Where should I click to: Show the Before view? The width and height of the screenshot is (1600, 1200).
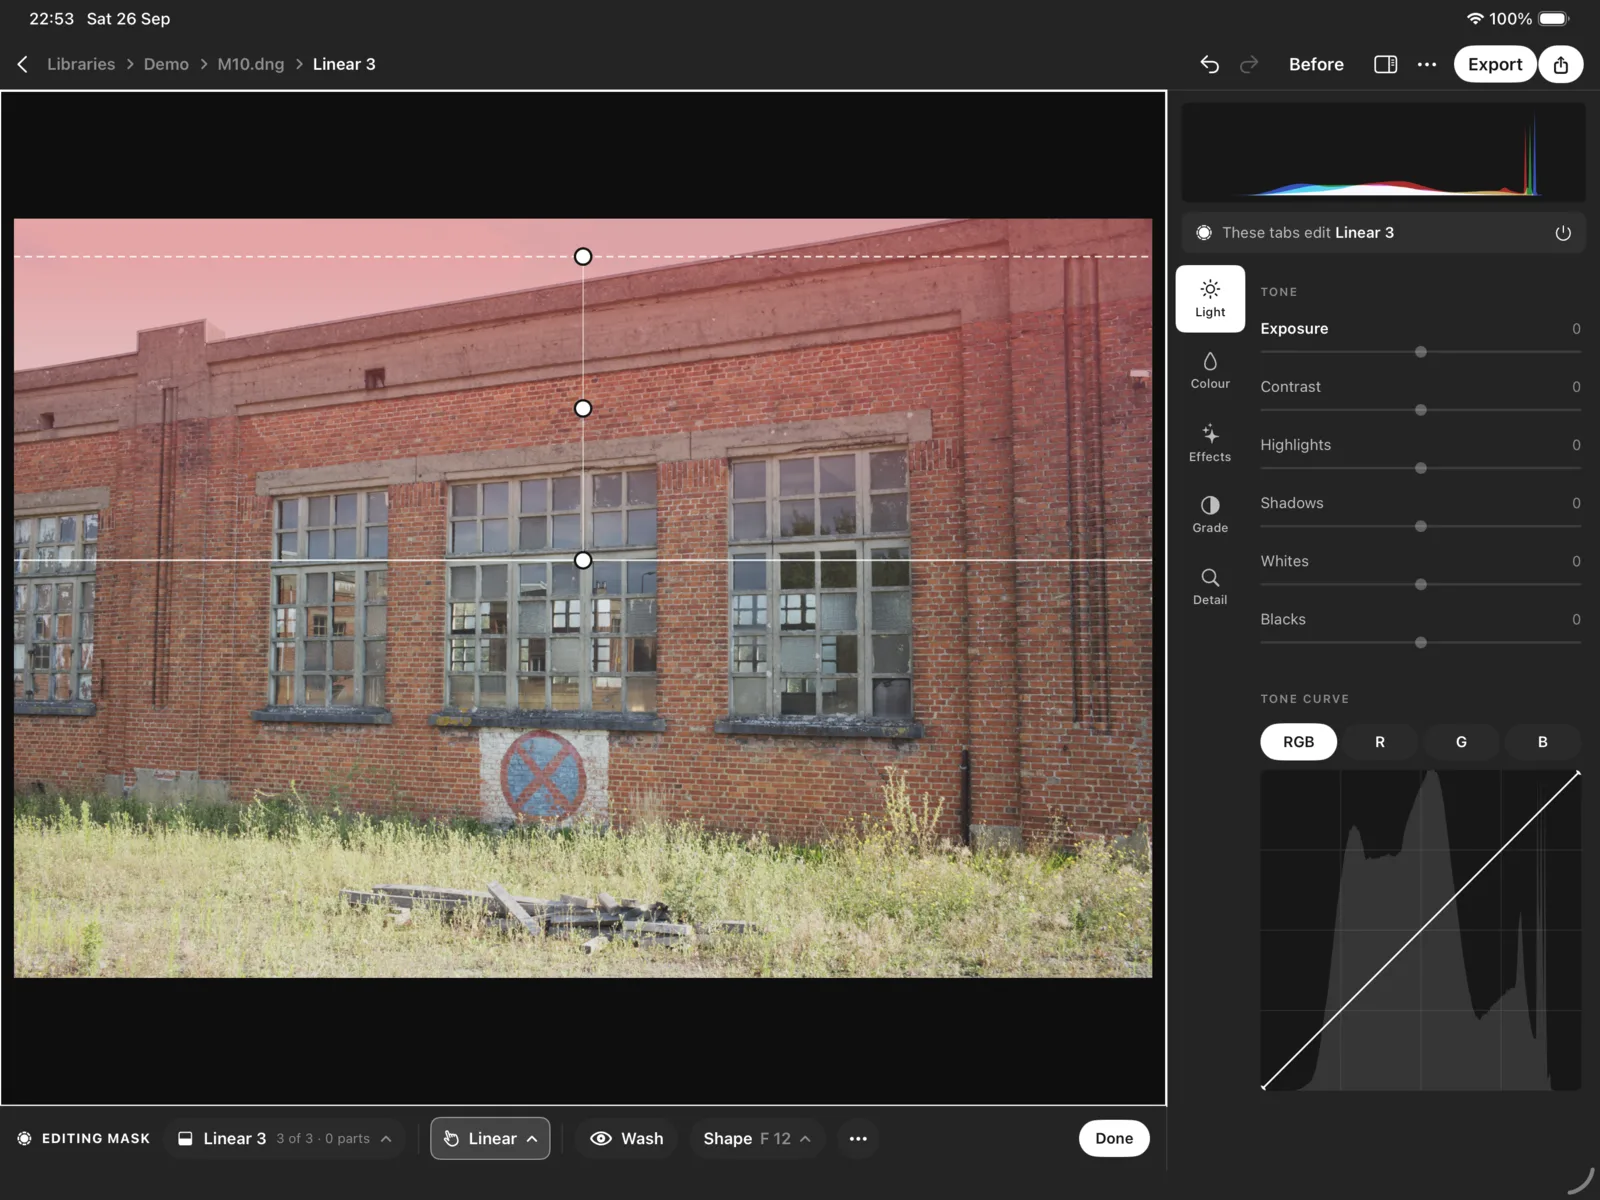1316,64
